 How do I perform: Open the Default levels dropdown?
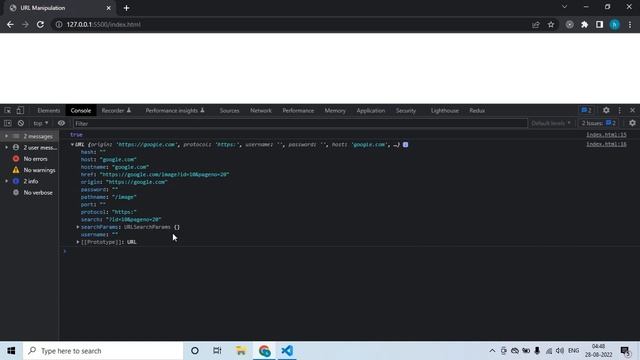pos(551,123)
